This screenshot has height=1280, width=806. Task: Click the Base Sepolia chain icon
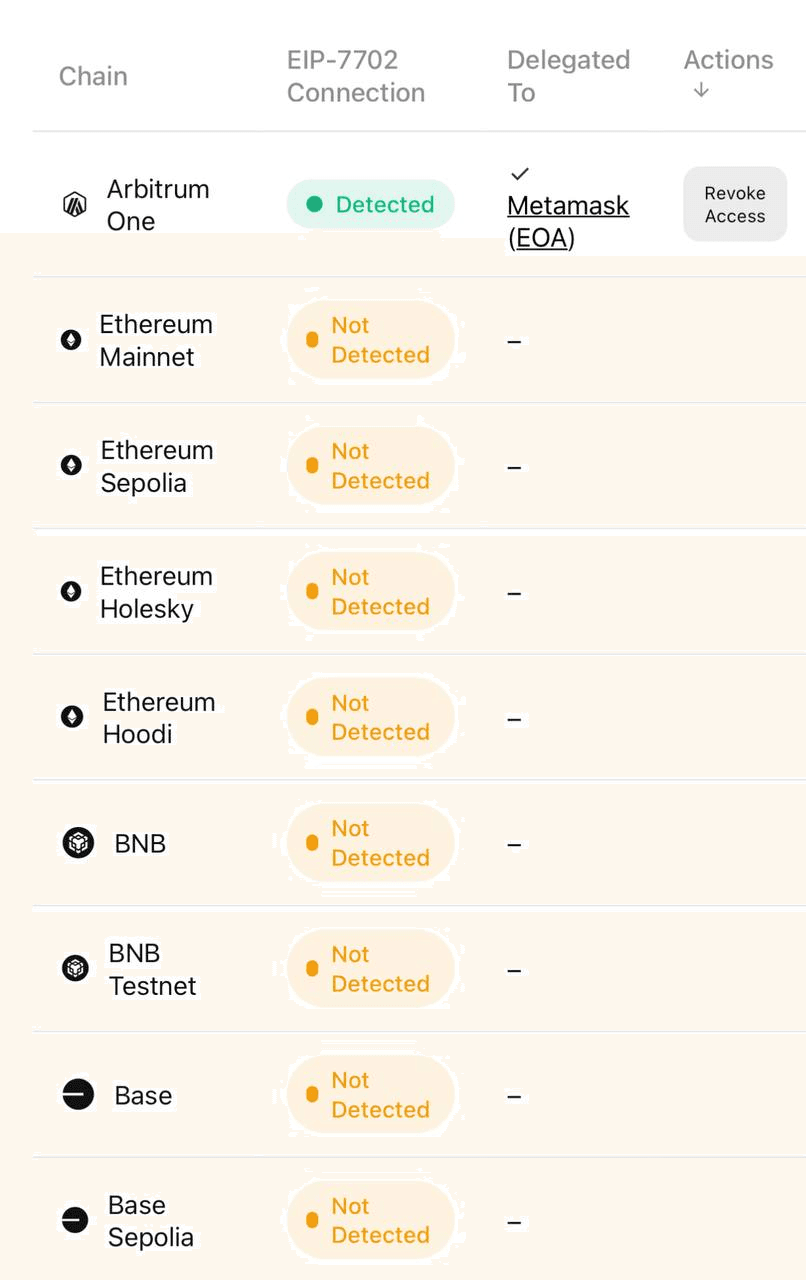pyautogui.click(x=75, y=1221)
